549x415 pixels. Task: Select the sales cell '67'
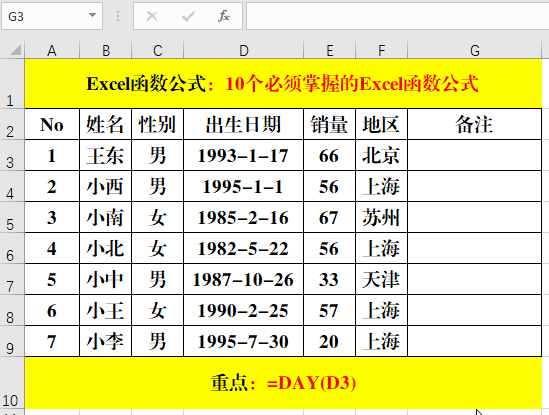pos(329,217)
